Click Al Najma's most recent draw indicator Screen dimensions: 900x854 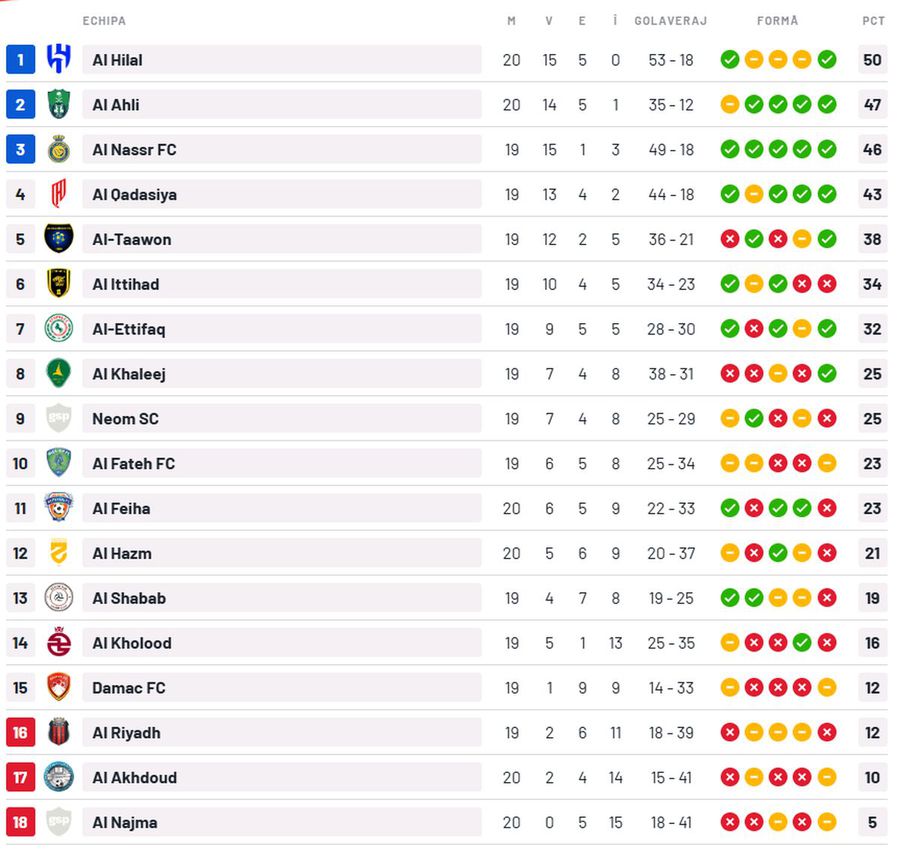(x=827, y=822)
